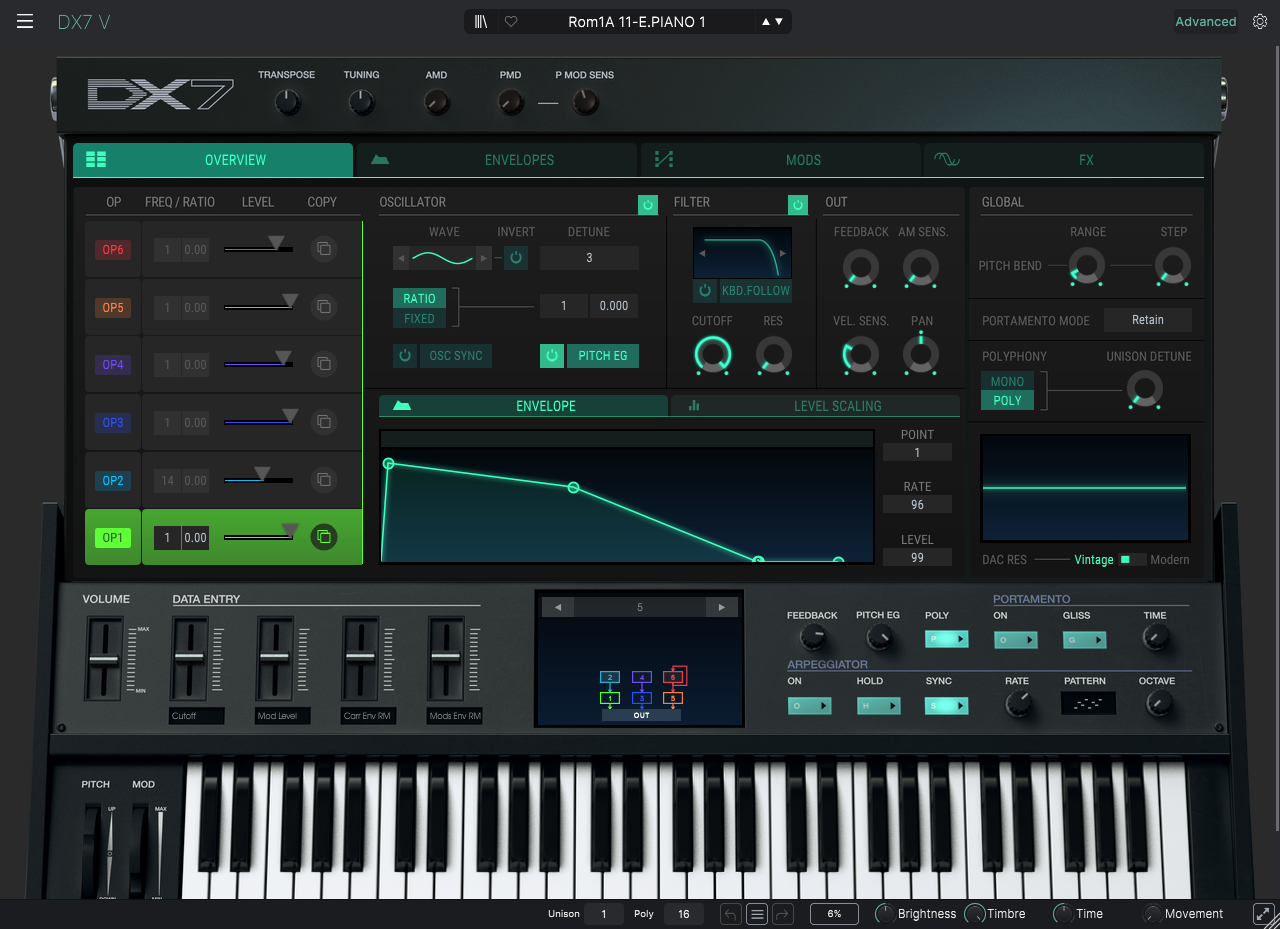Click the right arrow to change algorithm
The height and width of the screenshot is (929, 1280).
coord(721,606)
